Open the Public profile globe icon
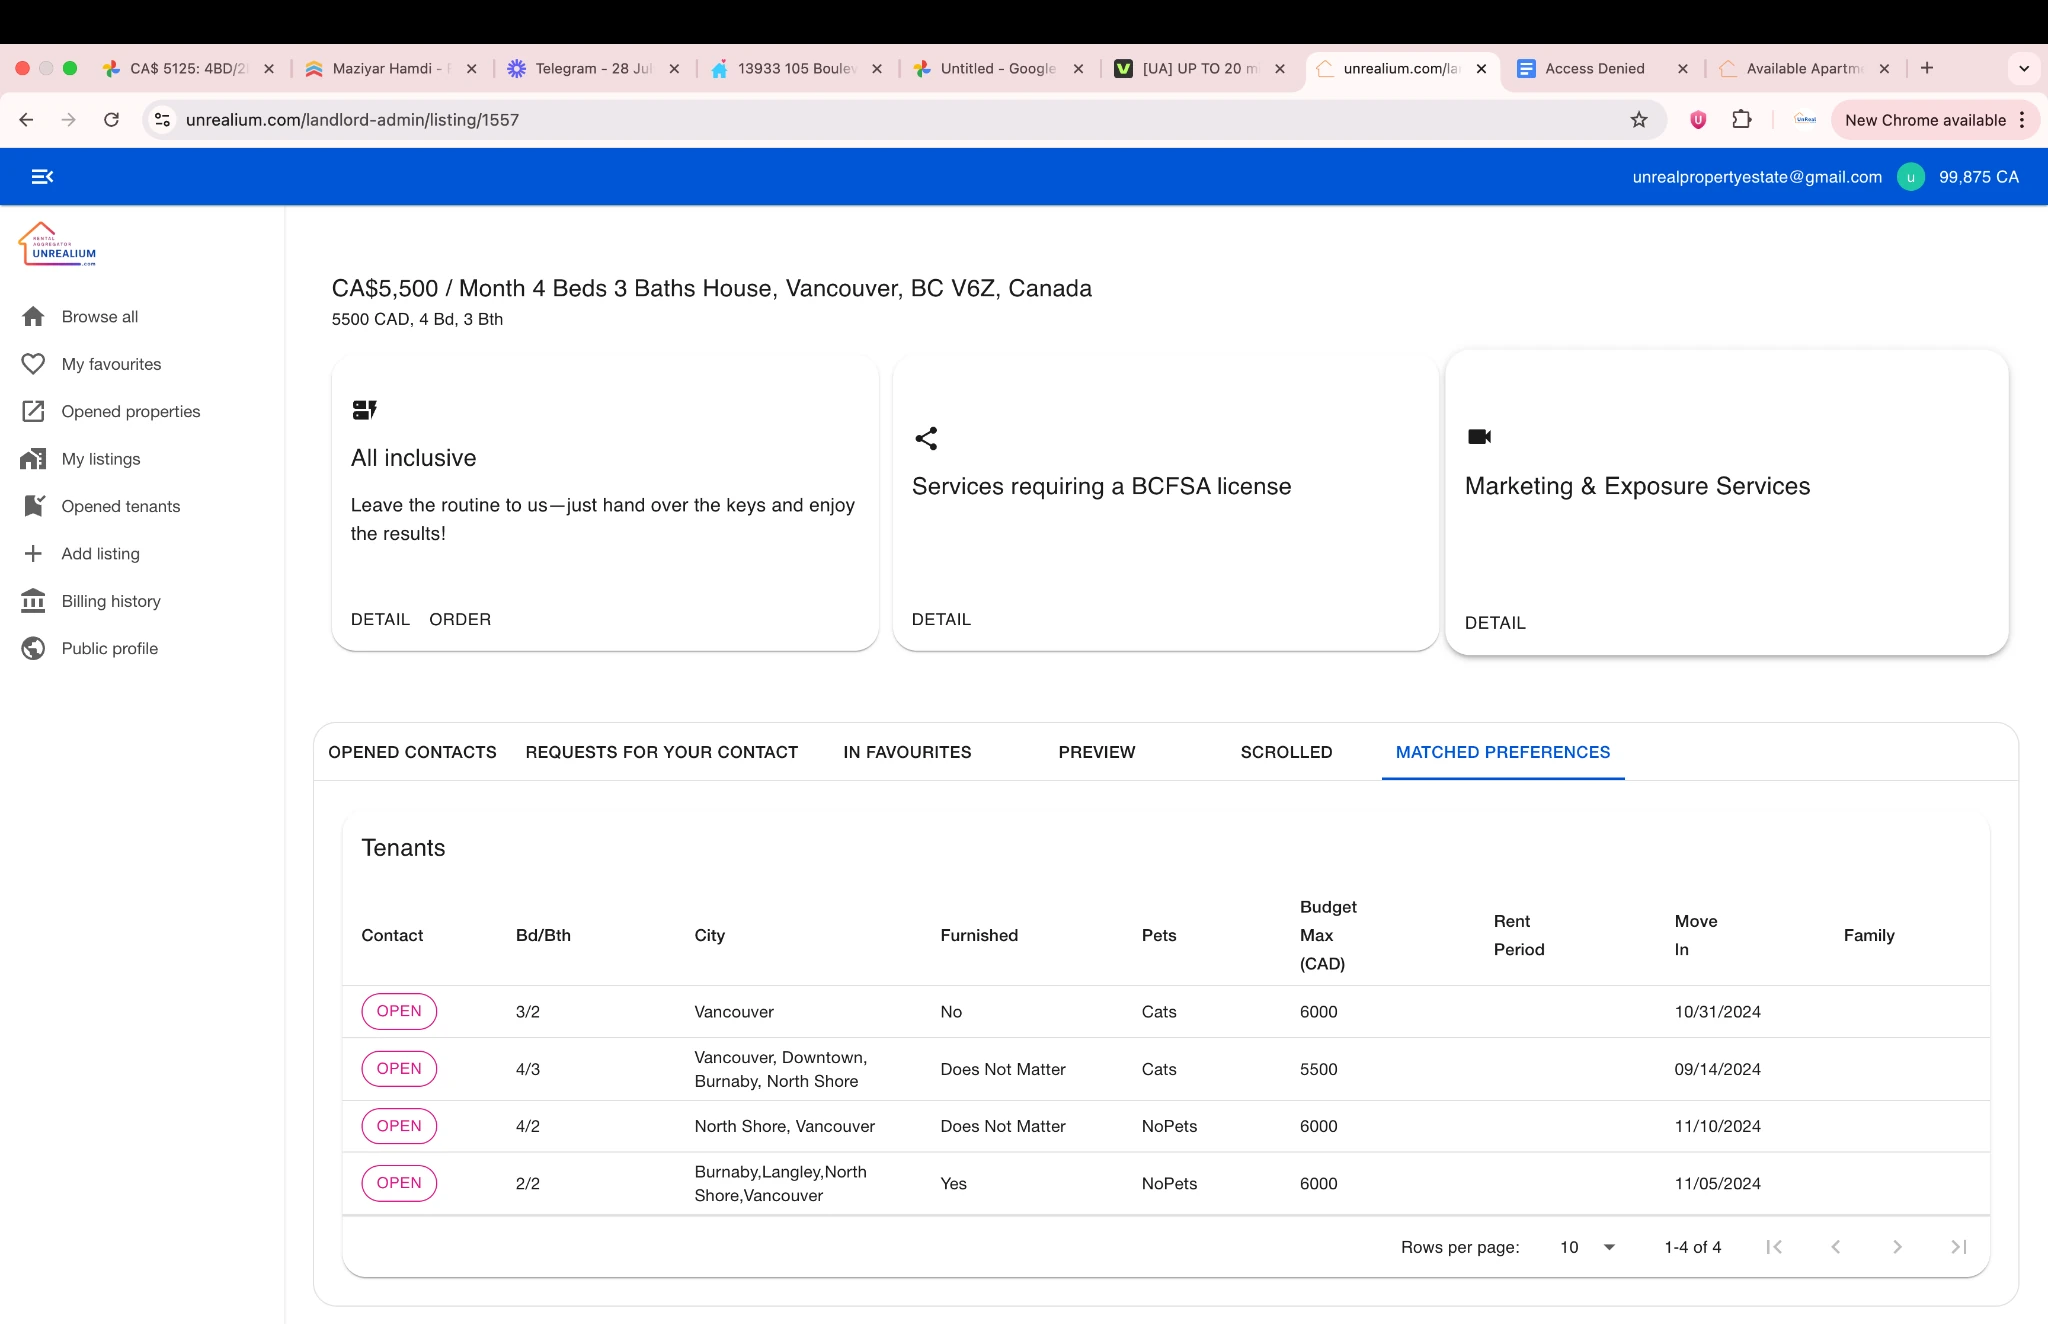The height and width of the screenshot is (1324, 2048). pyautogui.click(x=33, y=648)
